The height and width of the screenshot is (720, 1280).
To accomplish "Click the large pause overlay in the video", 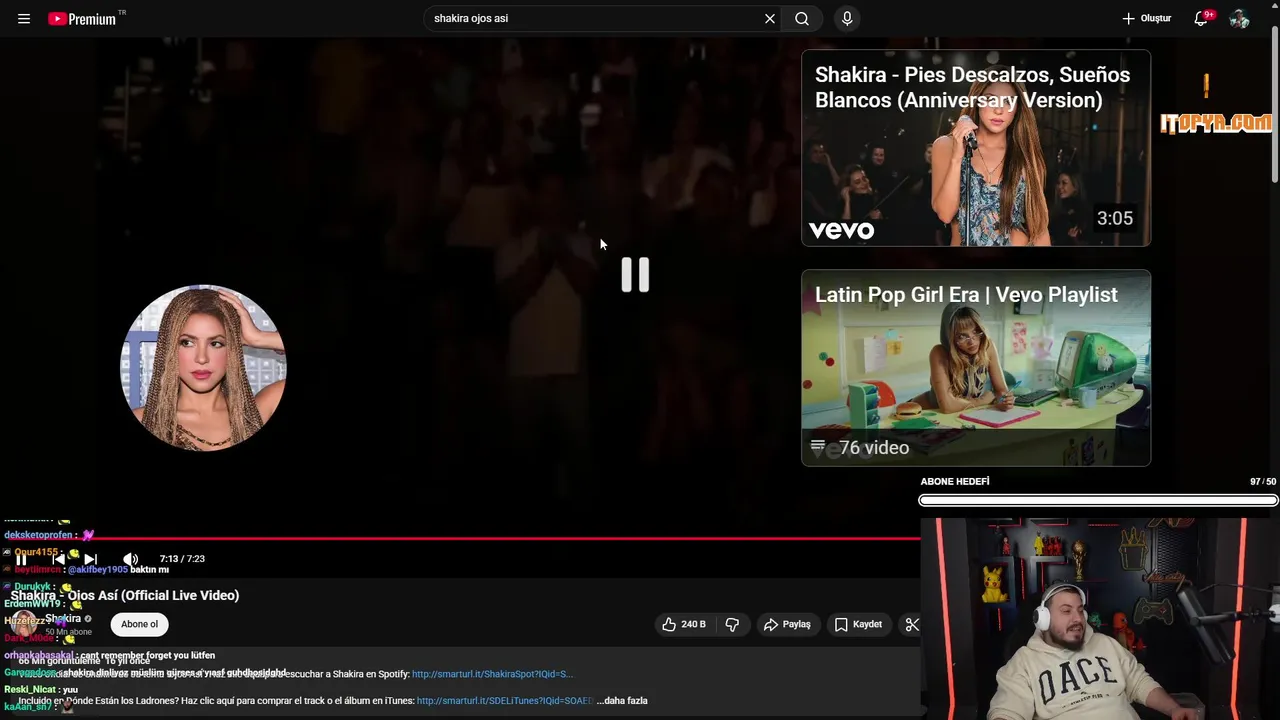I will (x=635, y=275).
